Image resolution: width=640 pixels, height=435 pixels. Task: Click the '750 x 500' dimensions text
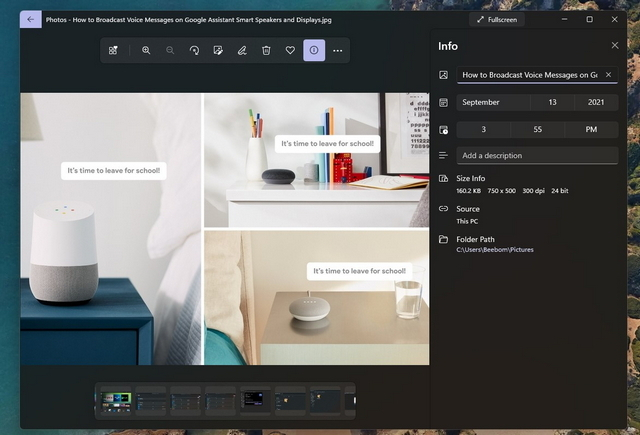coord(501,191)
